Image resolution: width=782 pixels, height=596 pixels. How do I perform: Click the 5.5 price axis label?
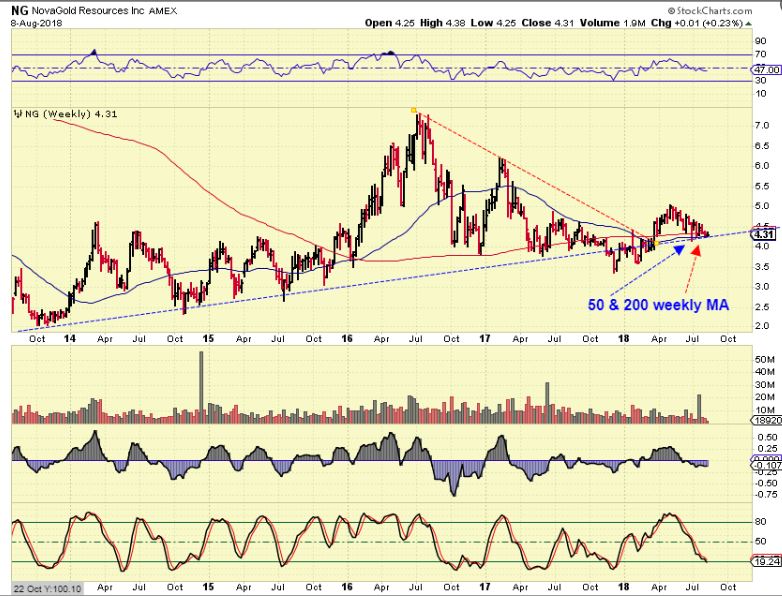(x=761, y=186)
